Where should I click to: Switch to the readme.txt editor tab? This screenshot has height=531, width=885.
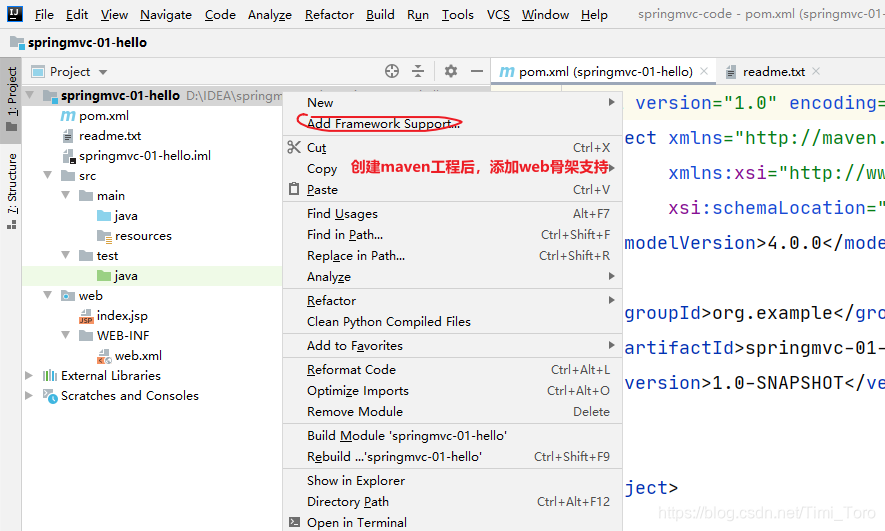point(774,72)
